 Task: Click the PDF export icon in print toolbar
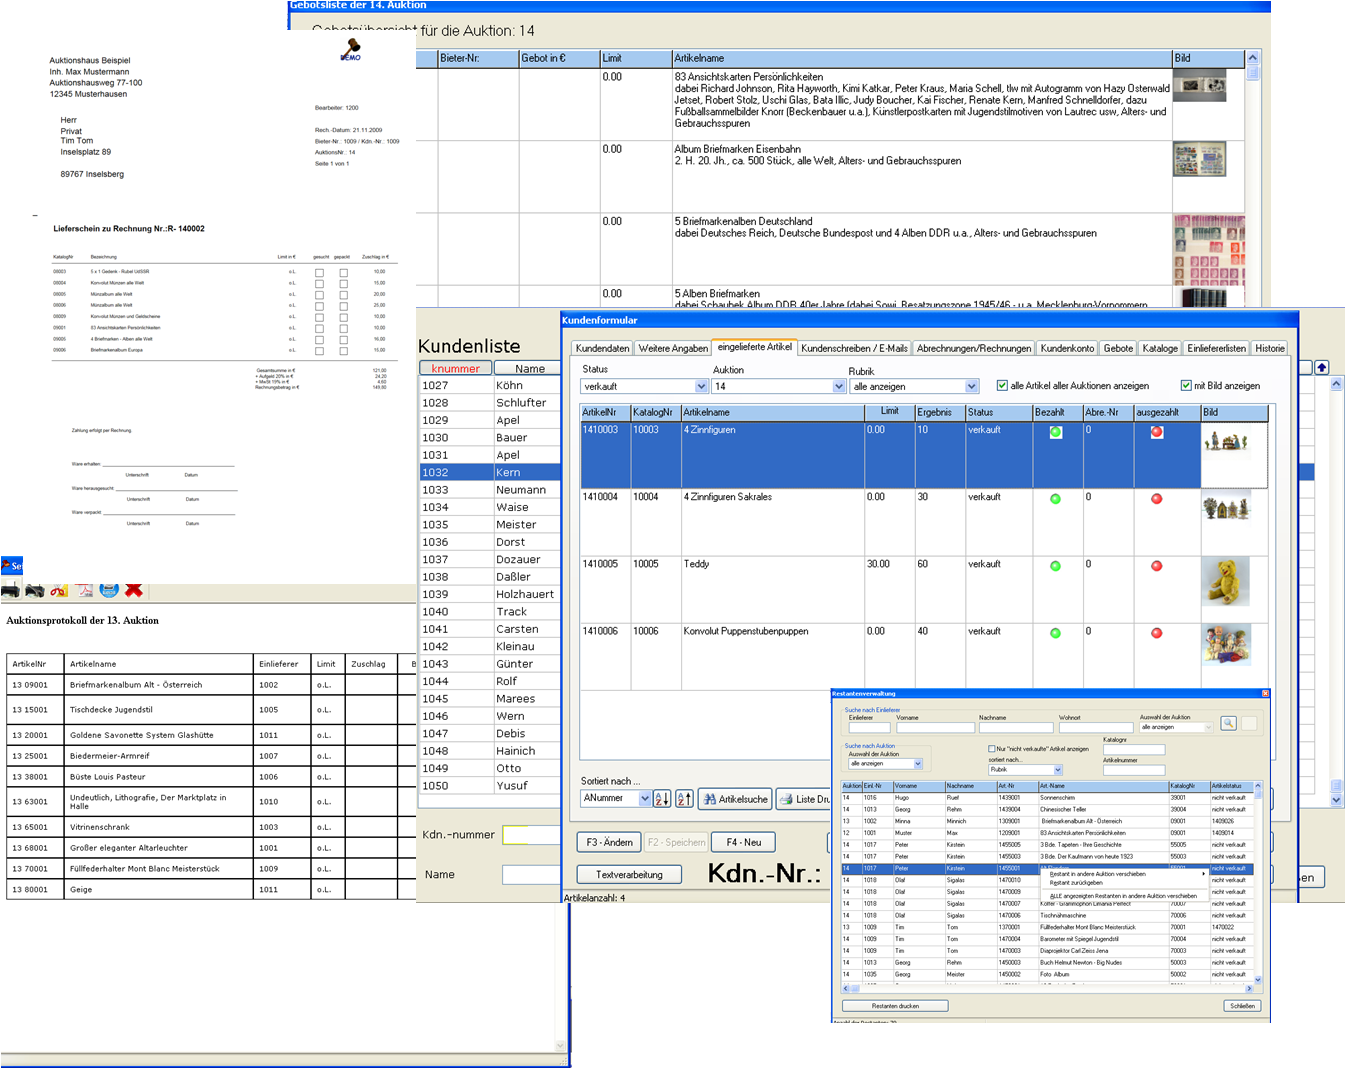click(x=84, y=590)
